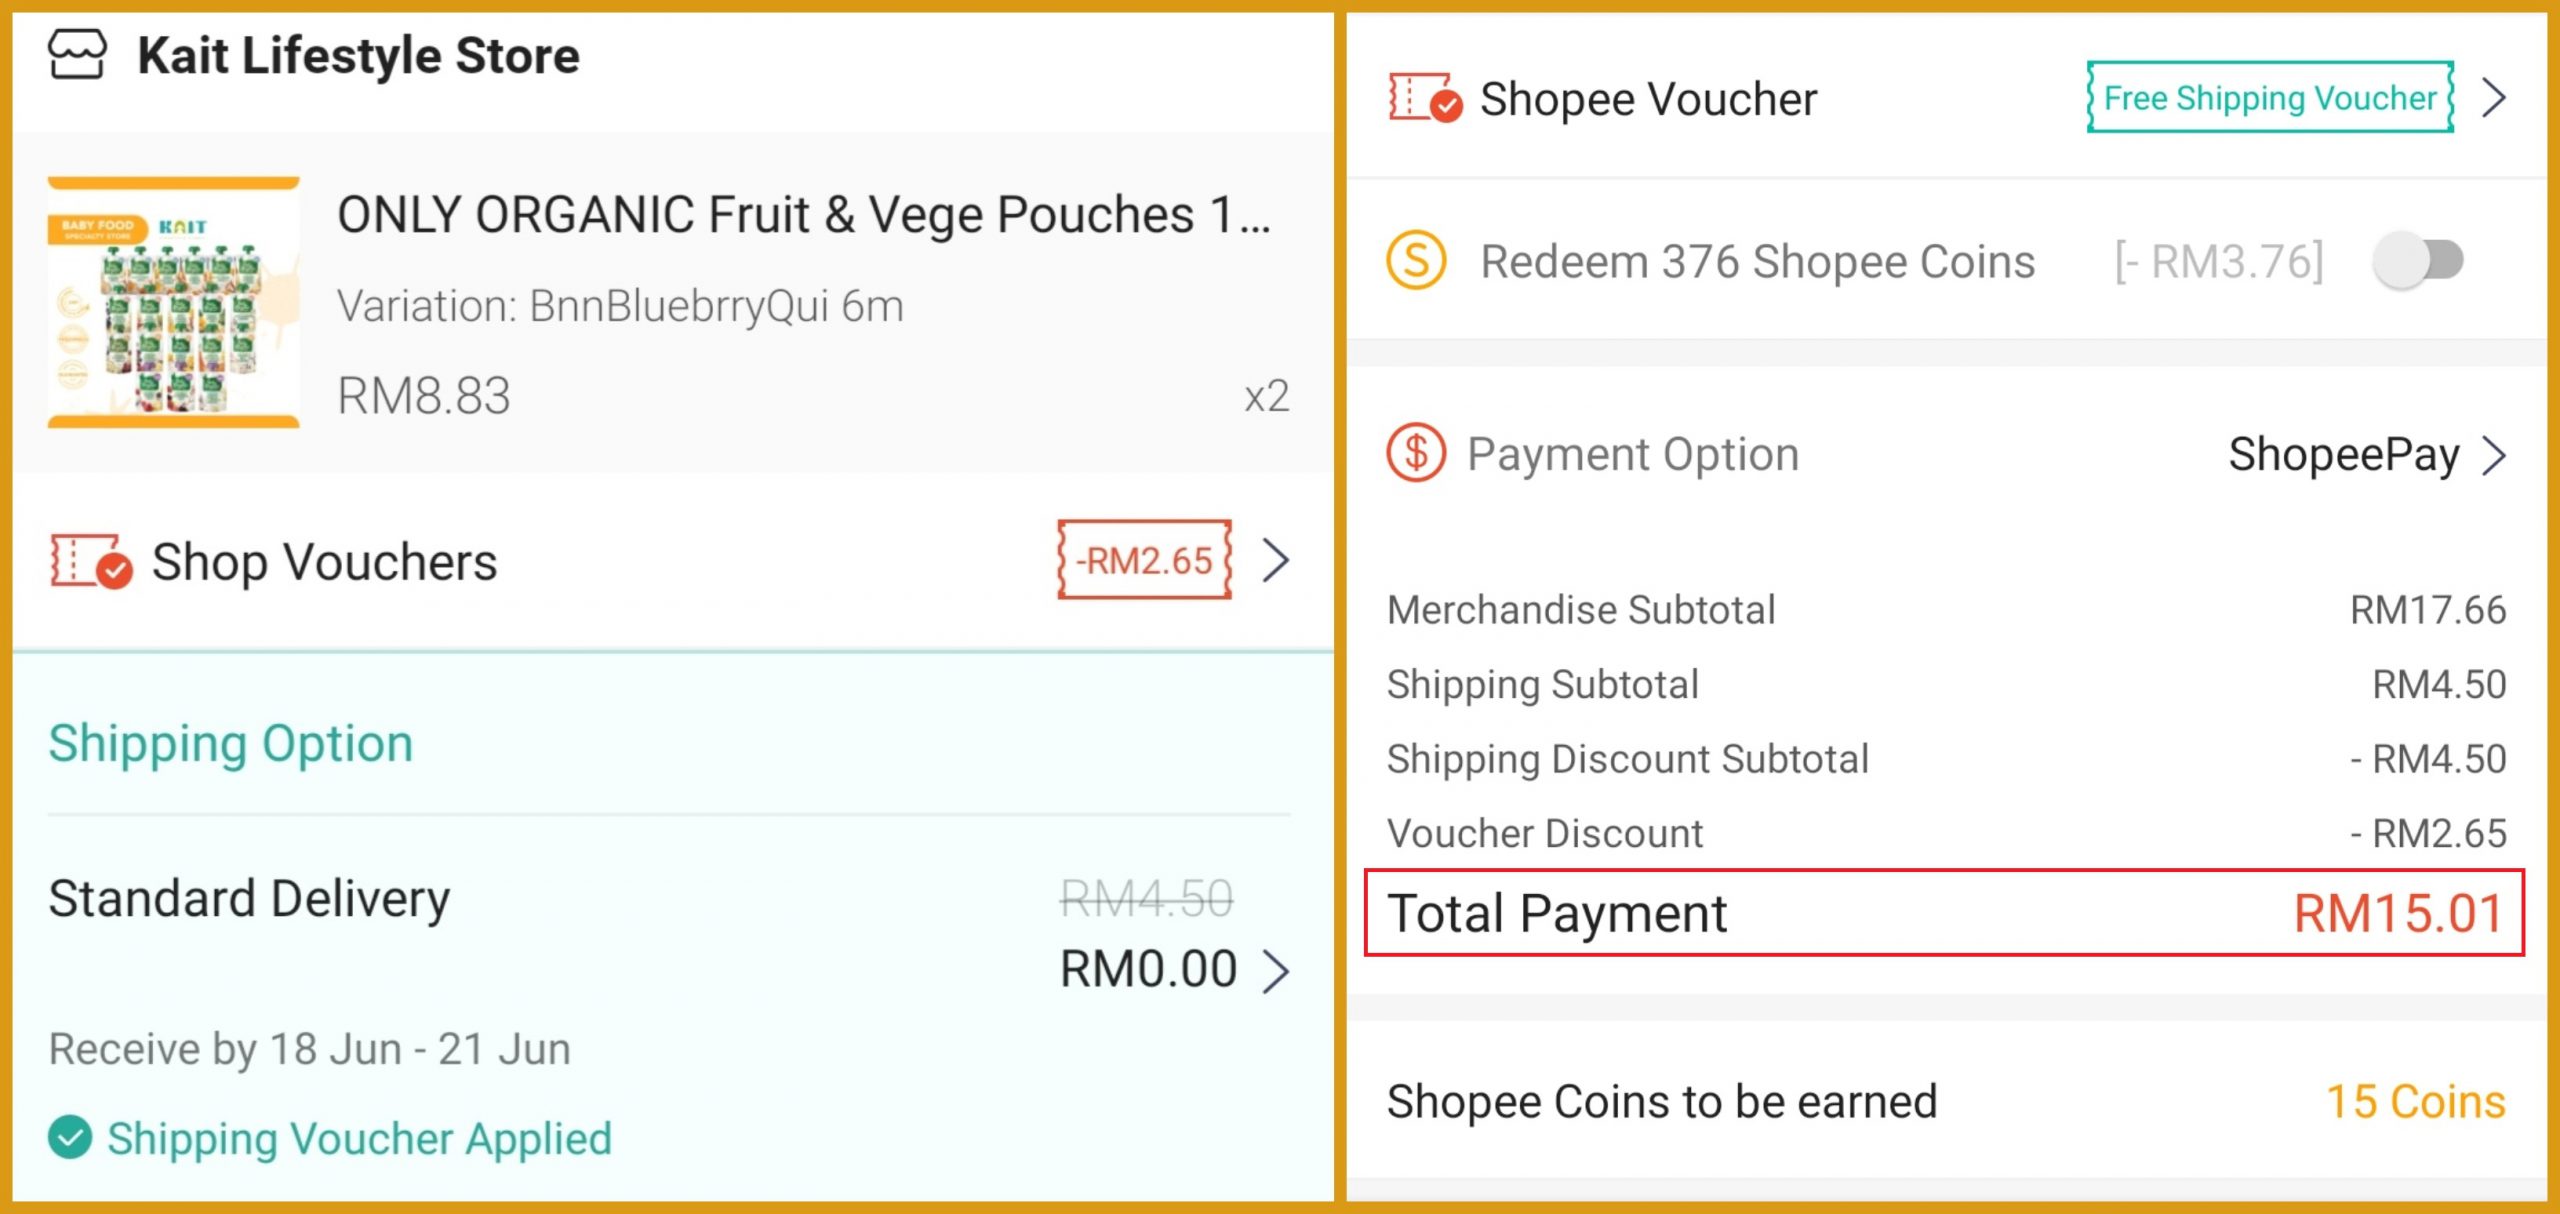2560x1214 pixels.
Task: Click the Kait Lifestyle Store shop icon
Action: (77, 54)
